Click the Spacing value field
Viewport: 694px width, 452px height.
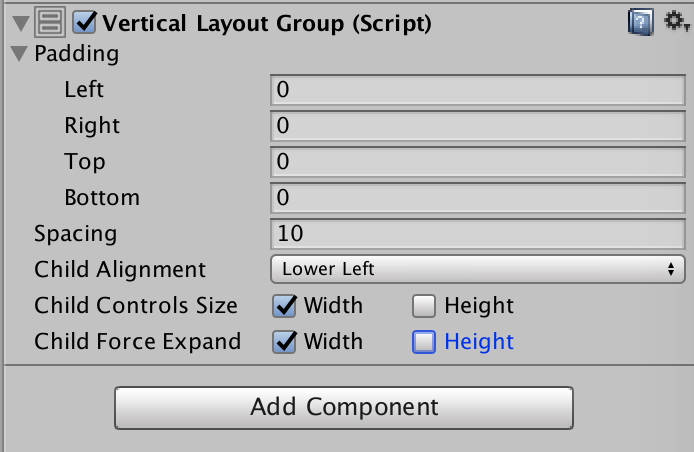click(477, 233)
